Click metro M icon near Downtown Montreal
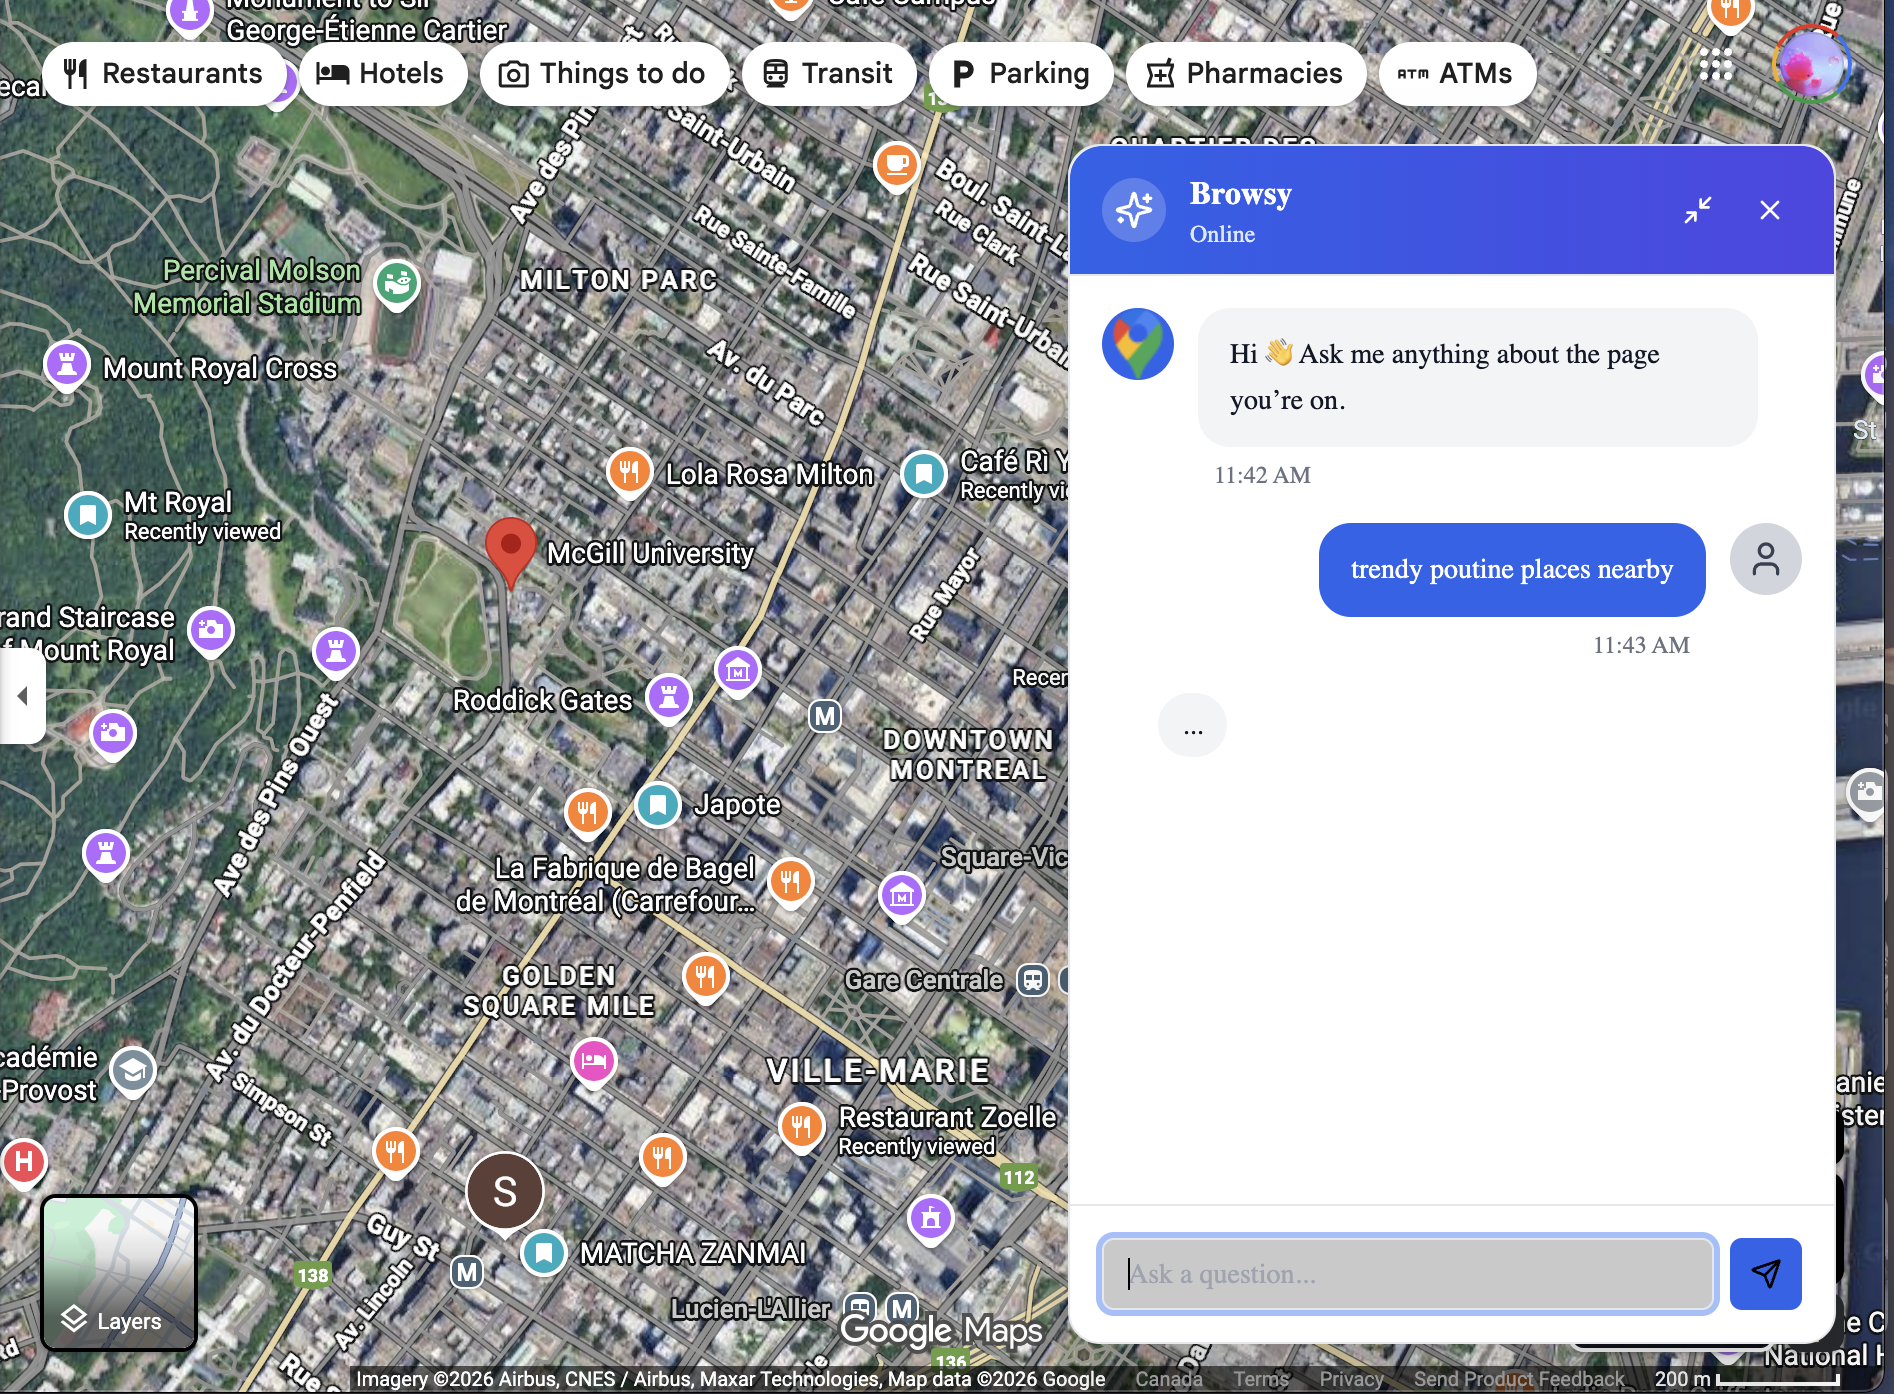 (825, 716)
